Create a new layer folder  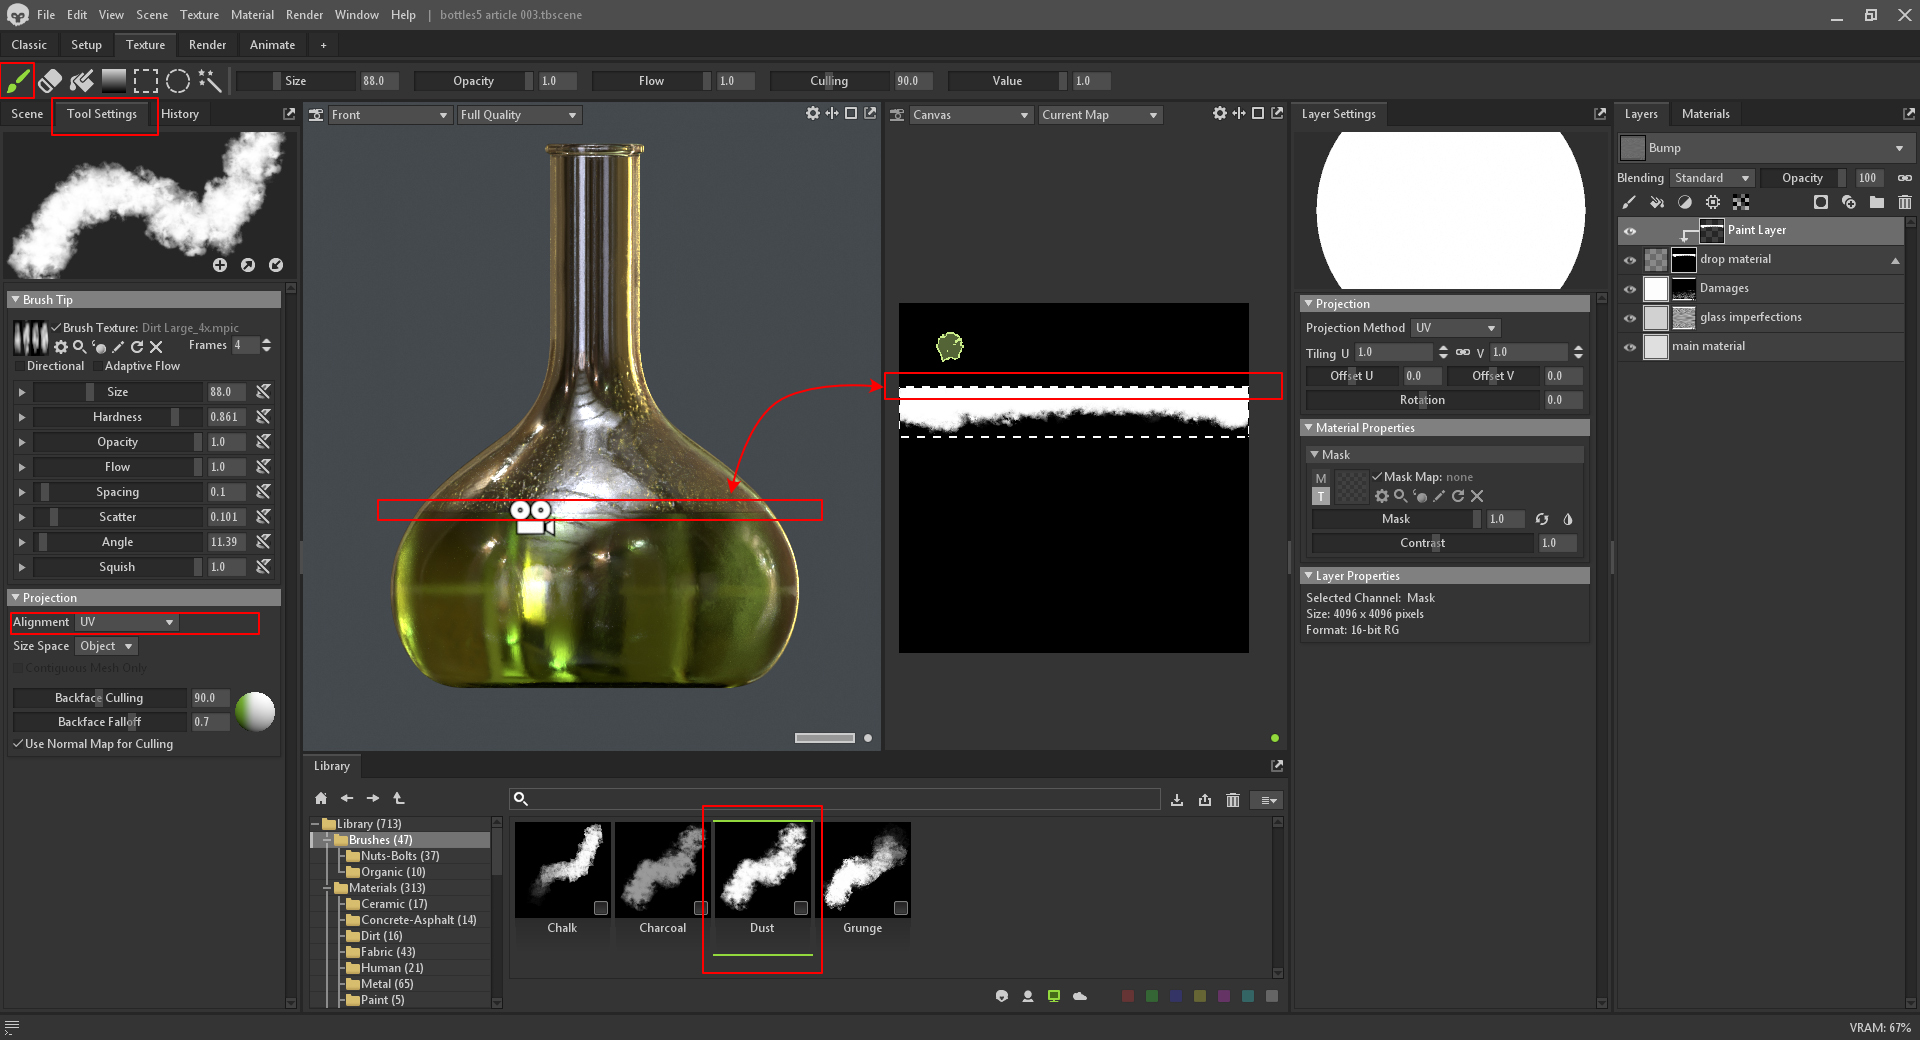point(1877,202)
